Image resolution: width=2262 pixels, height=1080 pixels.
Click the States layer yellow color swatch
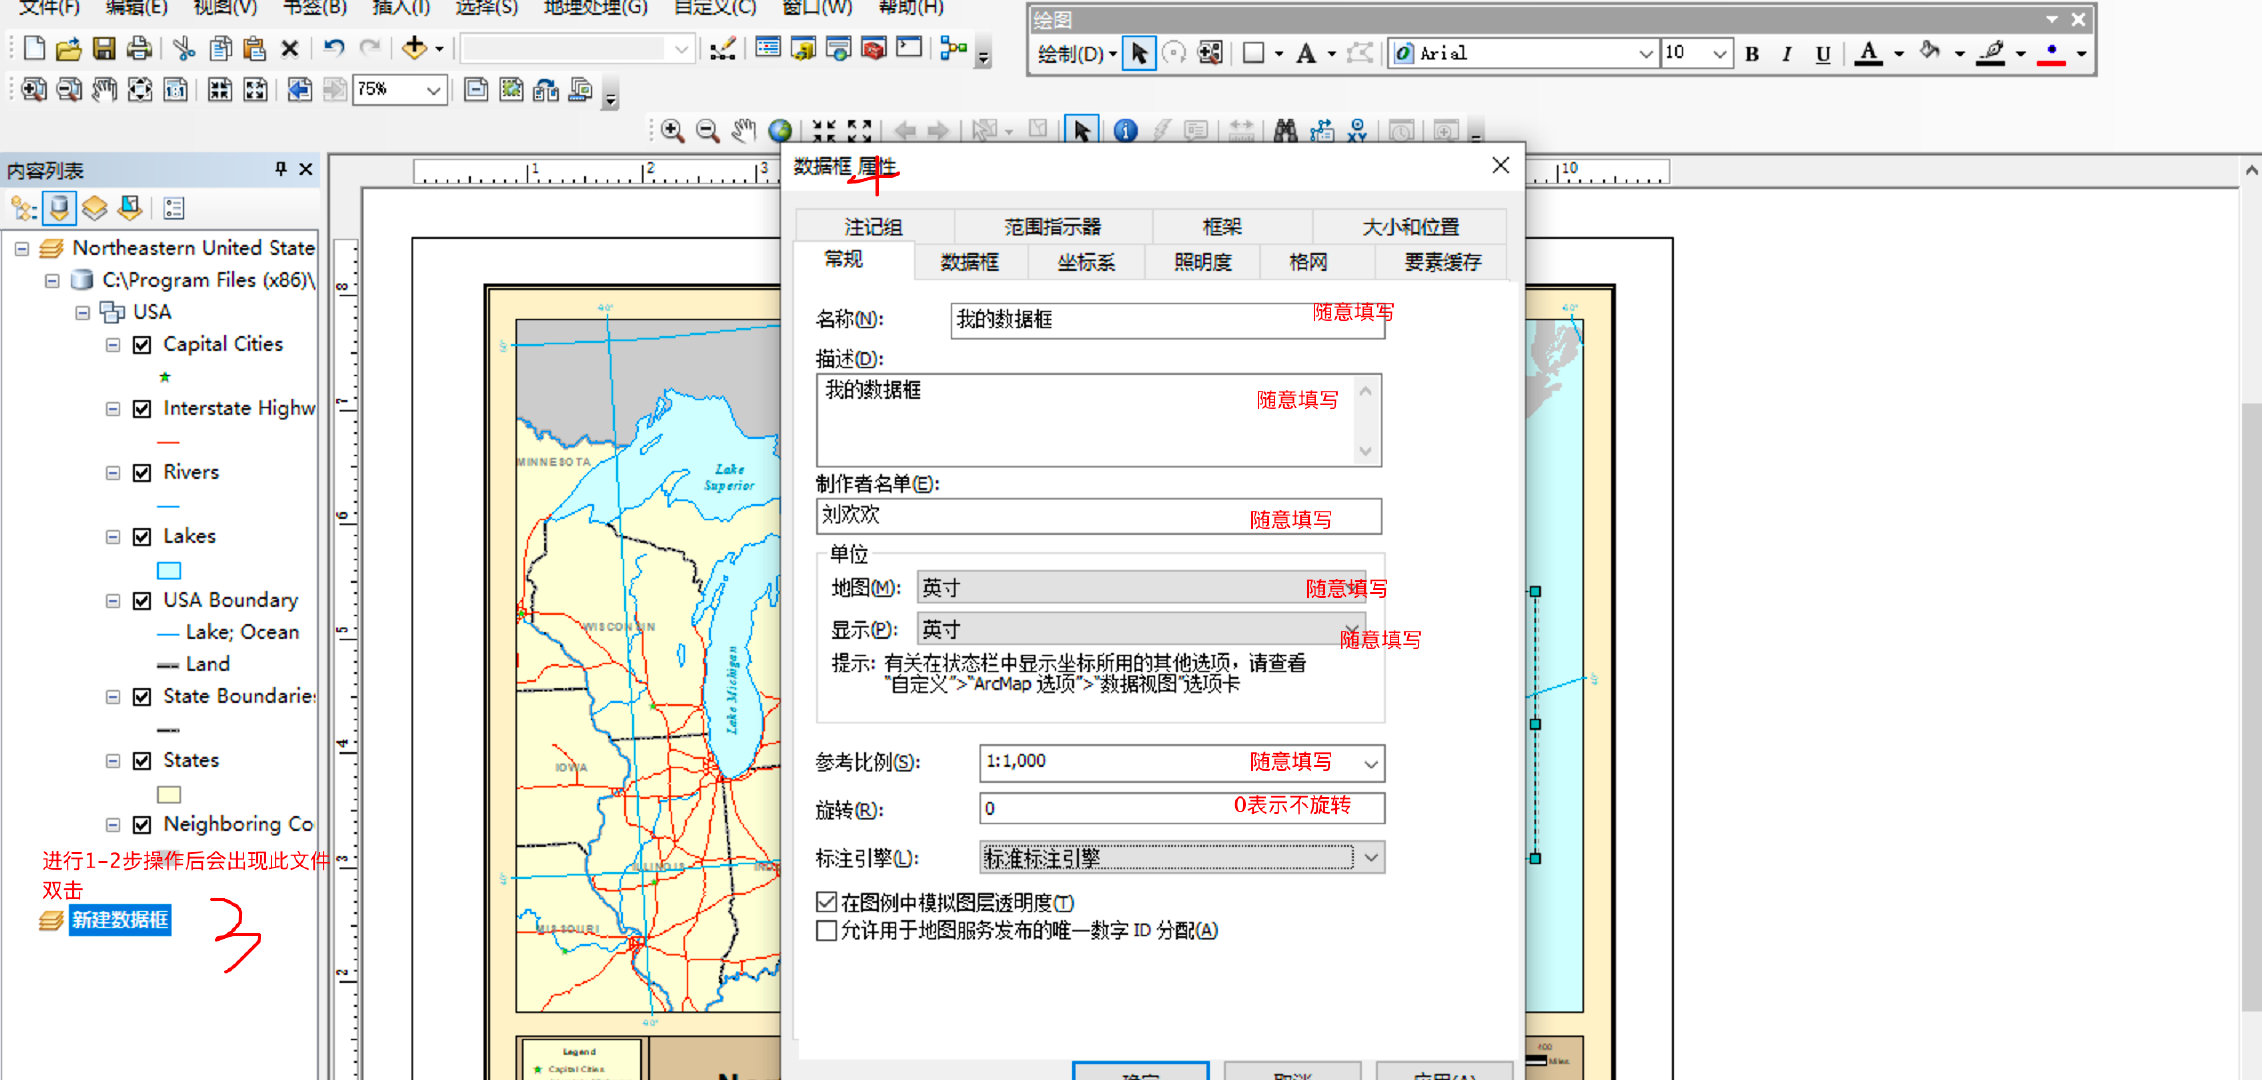point(169,795)
